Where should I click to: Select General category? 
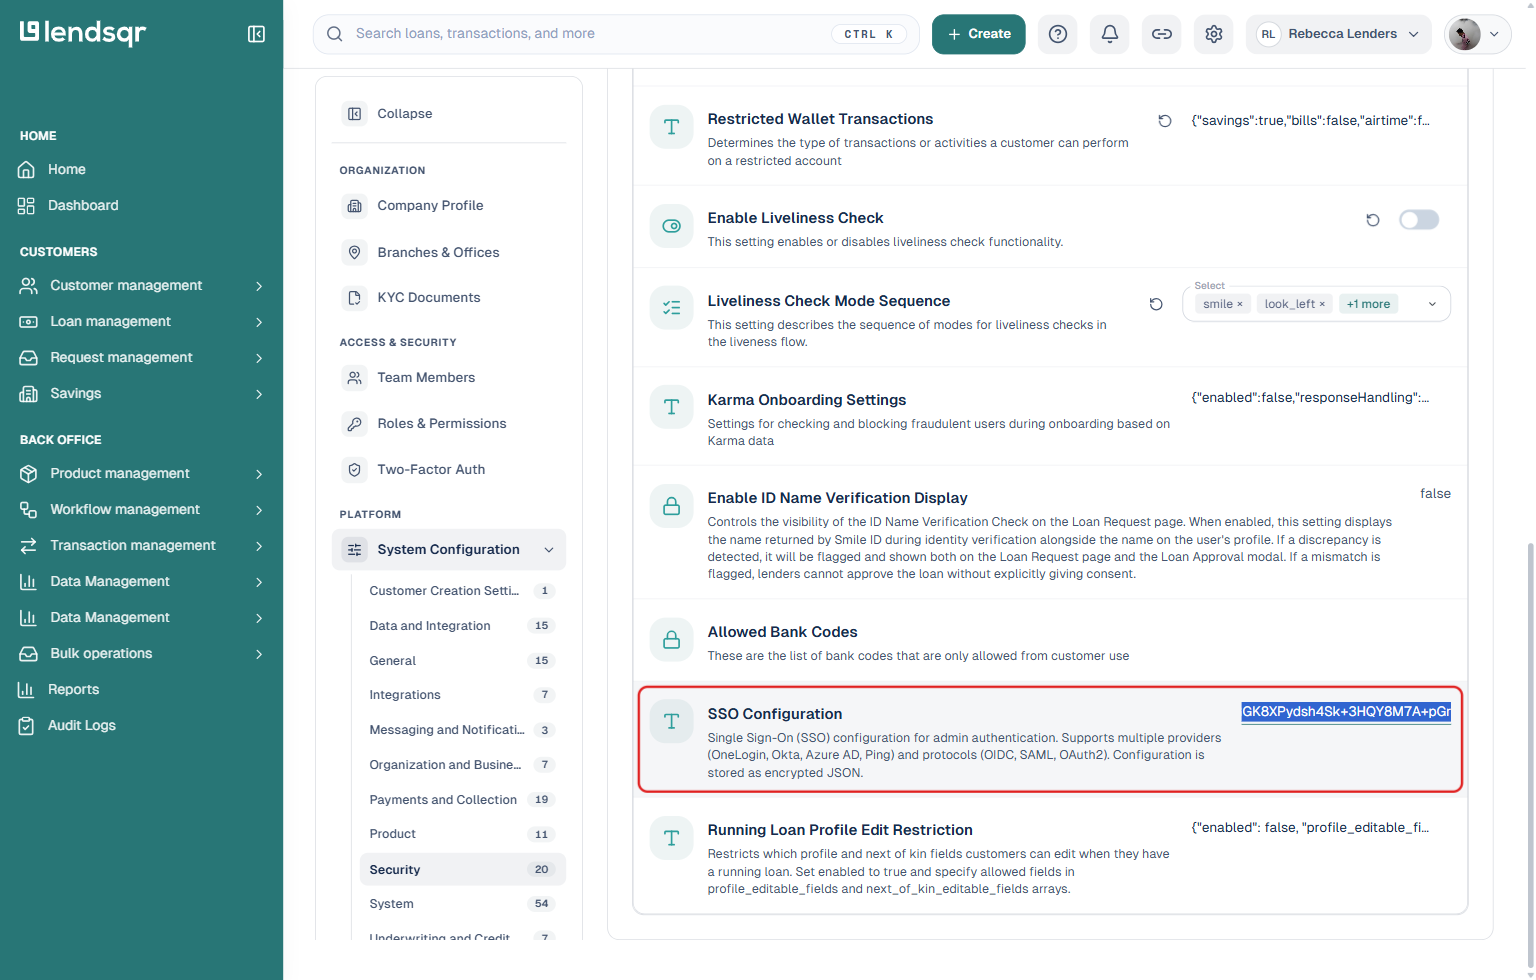pyautogui.click(x=462, y=661)
